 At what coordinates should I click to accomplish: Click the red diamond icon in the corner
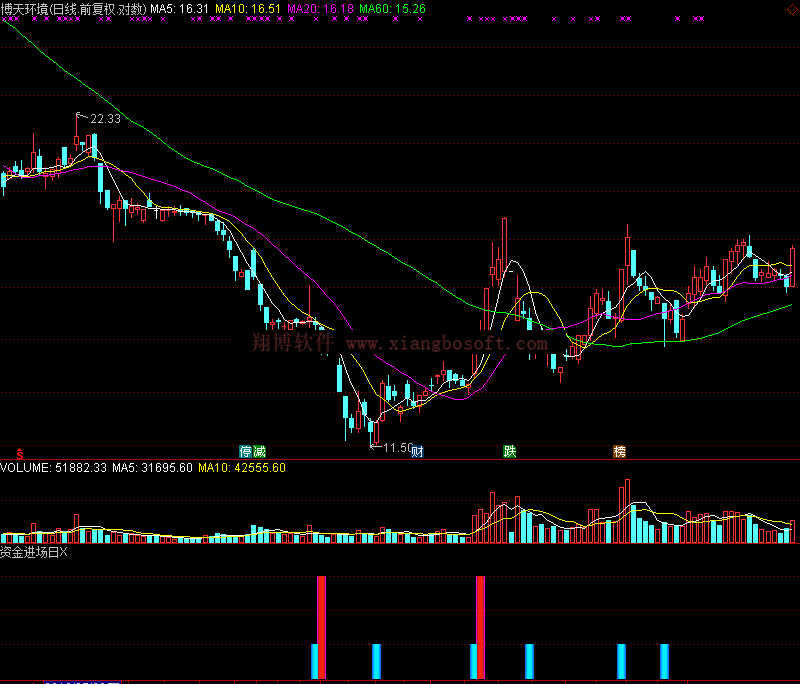(x=792, y=10)
